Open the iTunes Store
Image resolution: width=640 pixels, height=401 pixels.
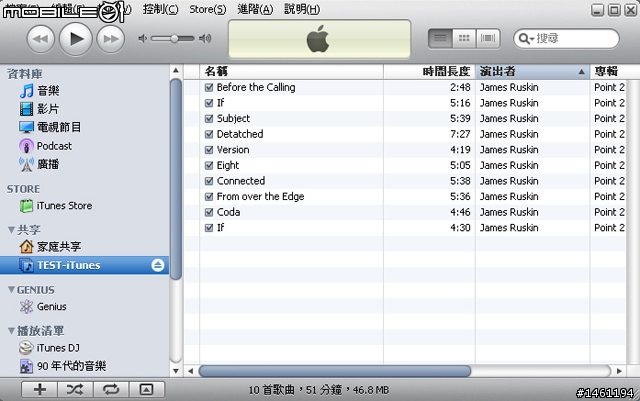tap(56, 206)
